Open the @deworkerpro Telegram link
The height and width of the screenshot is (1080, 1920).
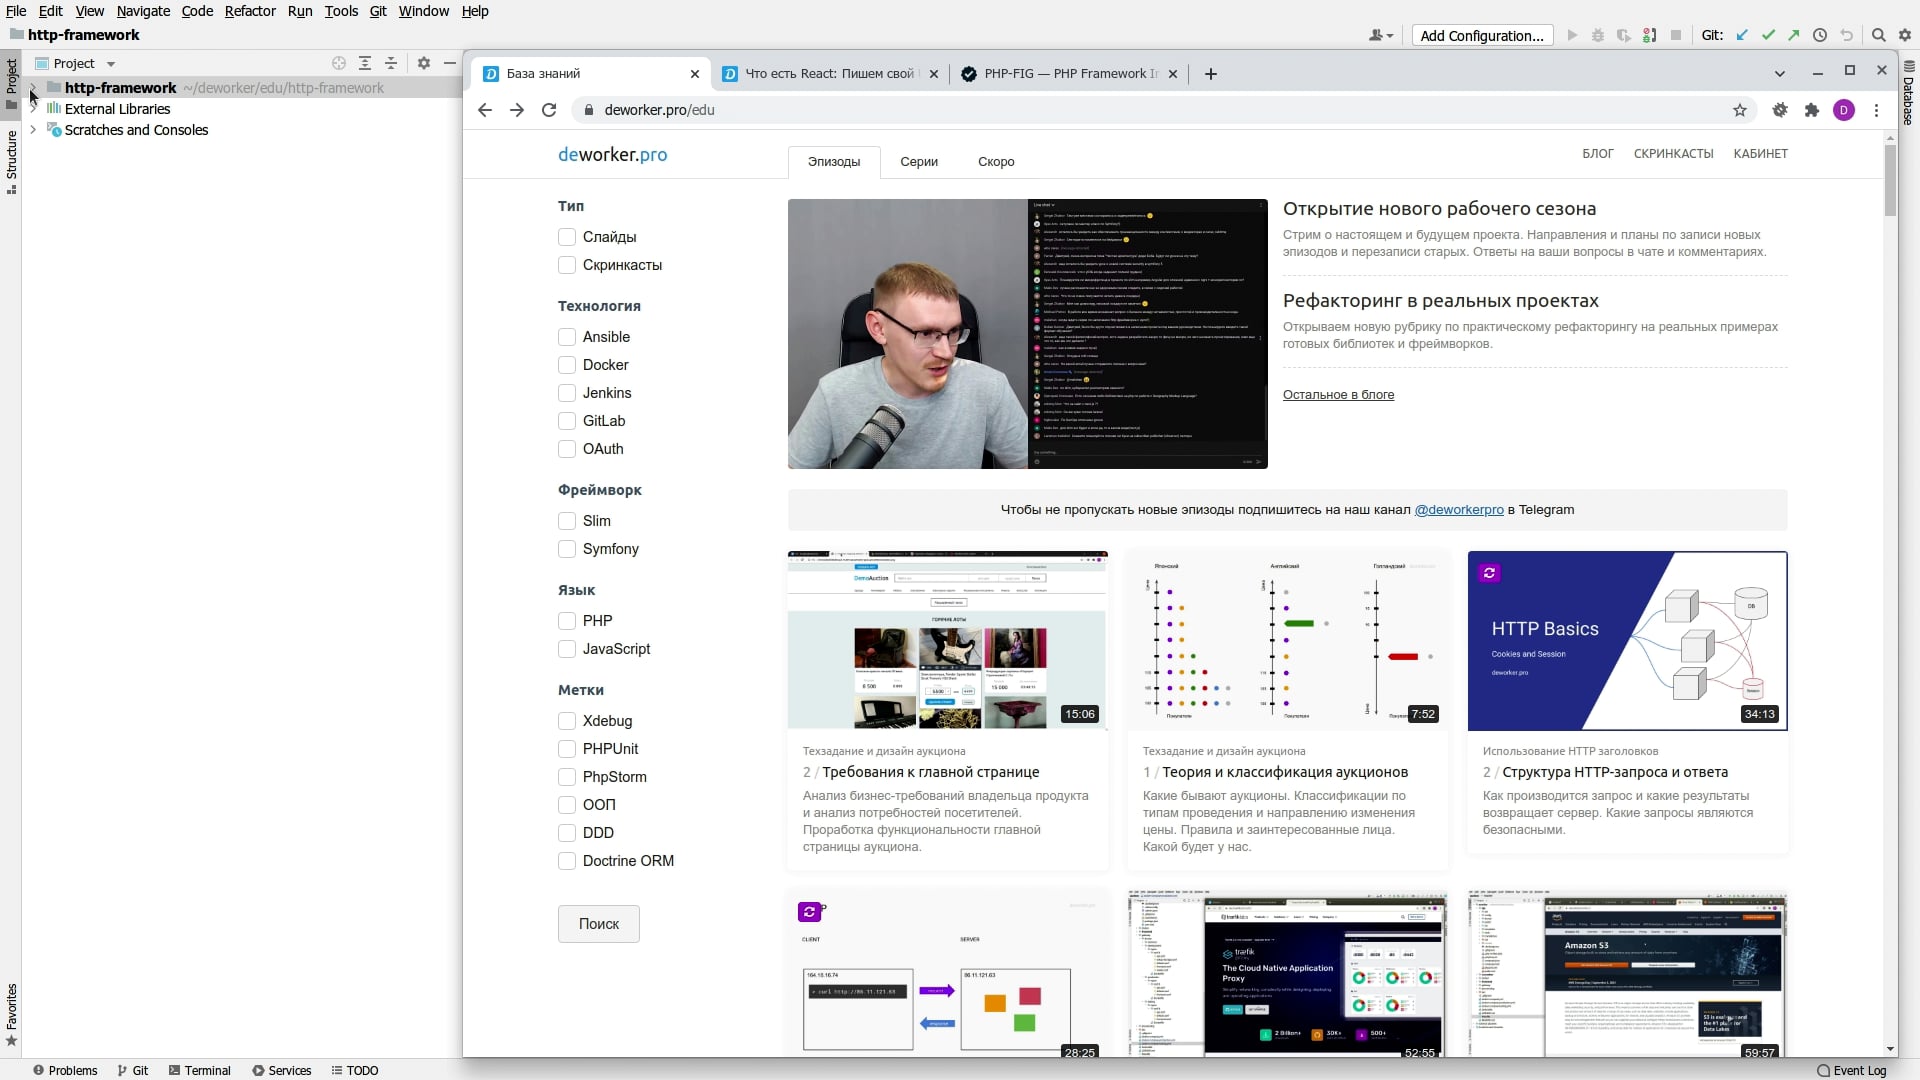(1458, 510)
